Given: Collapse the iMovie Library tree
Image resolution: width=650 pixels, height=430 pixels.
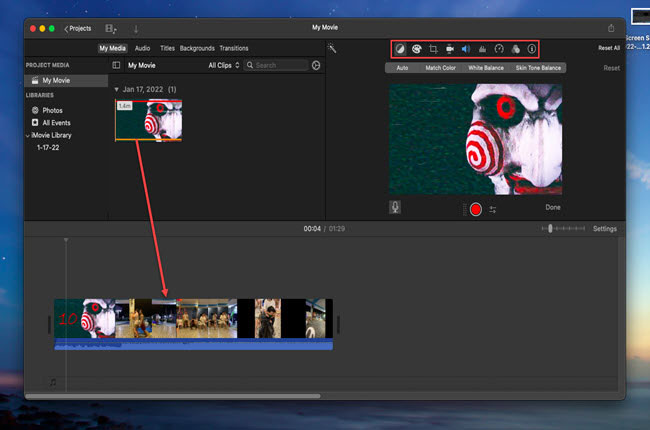Looking at the screenshot, I should tap(27, 136).
